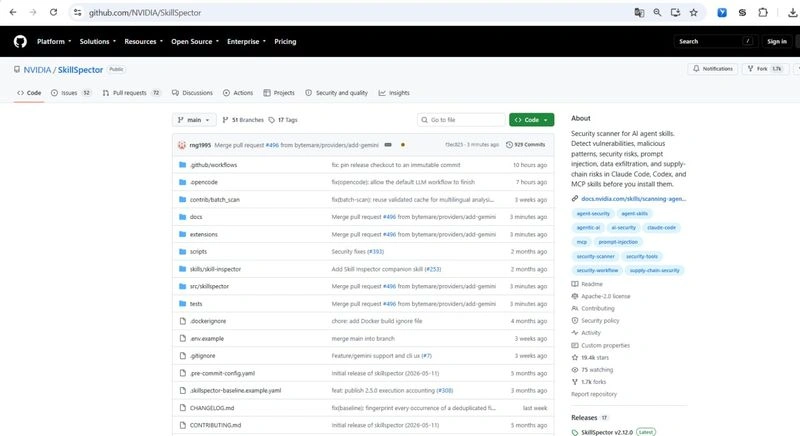Open the CONTRIBUTING.md file
The width and height of the screenshot is (800, 436).
[x=215, y=425]
